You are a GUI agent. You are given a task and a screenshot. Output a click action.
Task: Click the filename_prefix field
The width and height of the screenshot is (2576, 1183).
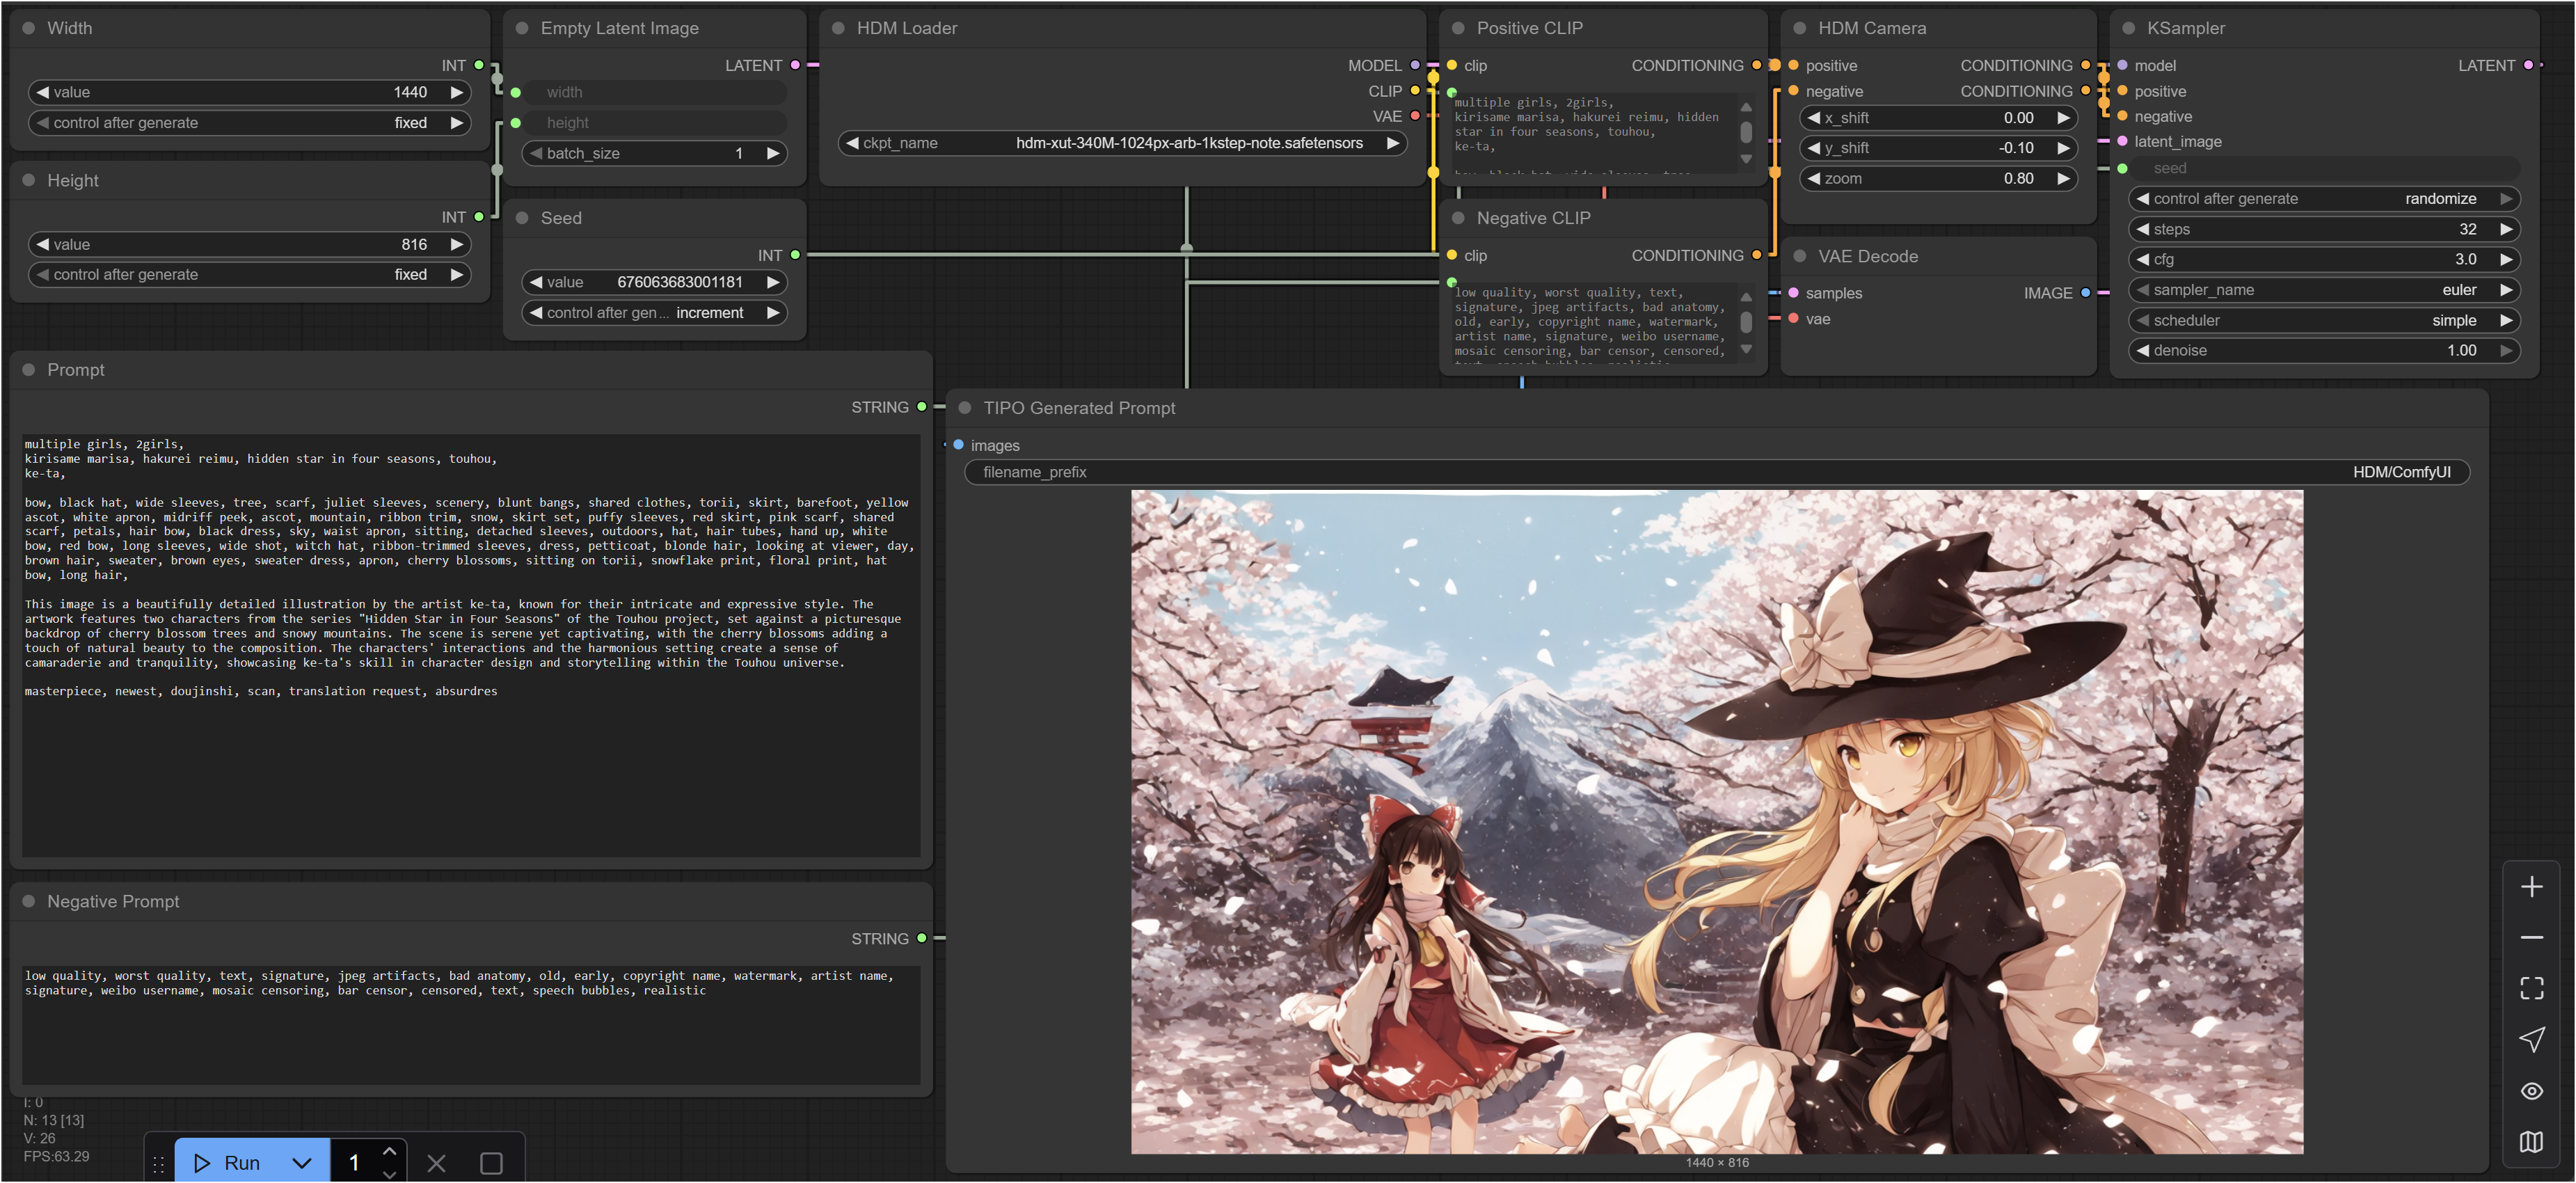click(1717, 472)
